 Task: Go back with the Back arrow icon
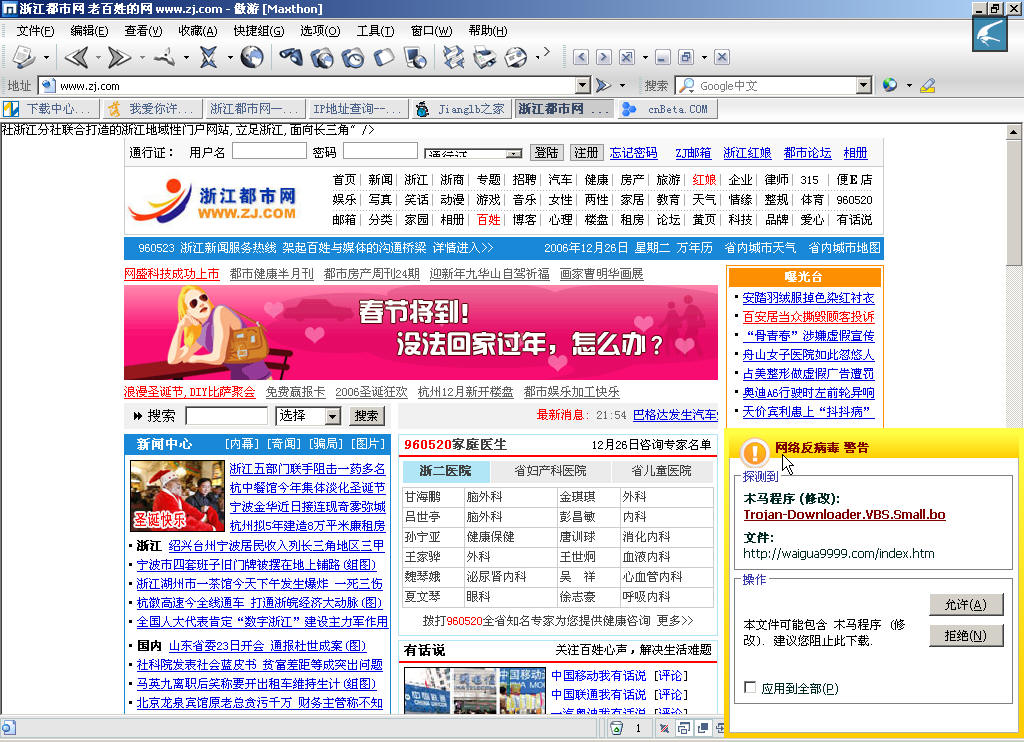(76, 57)
